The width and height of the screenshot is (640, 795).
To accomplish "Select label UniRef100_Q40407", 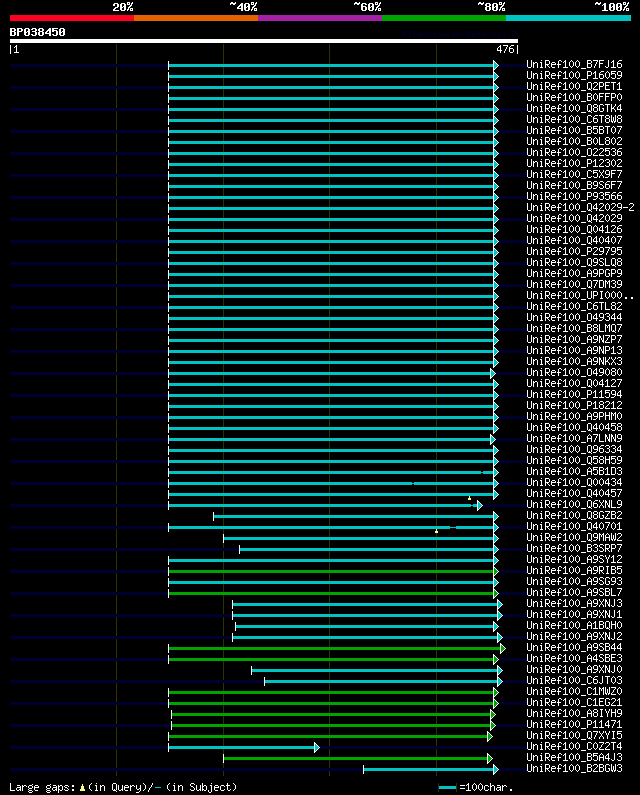I will pyautogui.click(x=574, y=240).
